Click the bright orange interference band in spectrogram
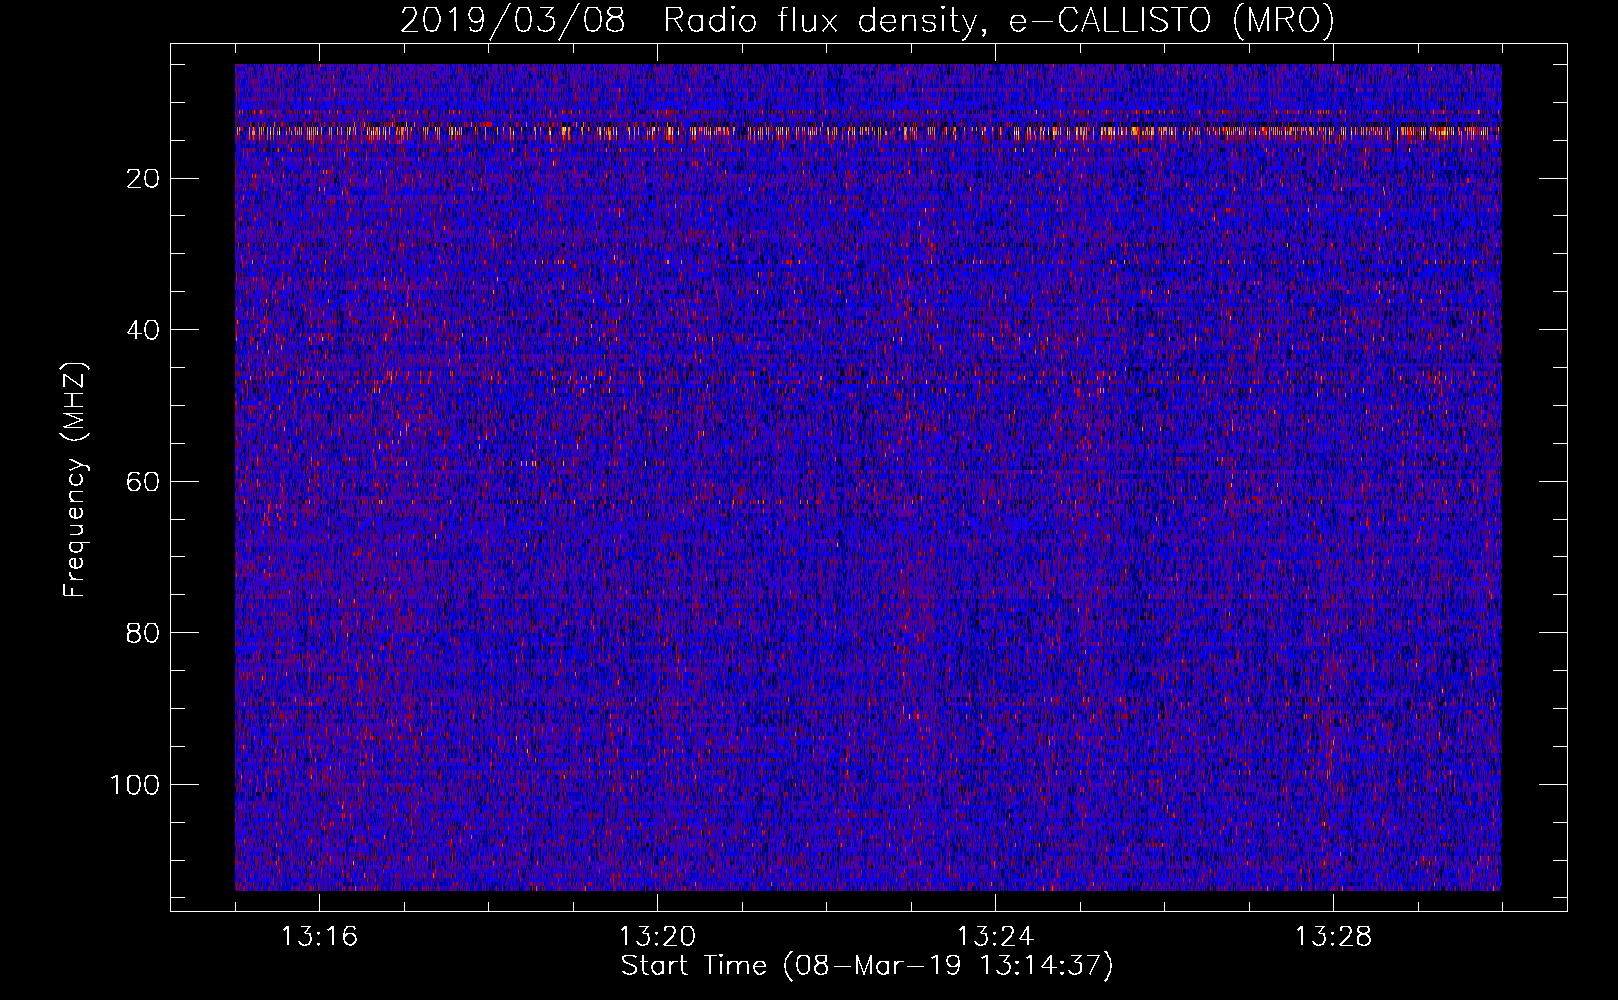Image resolution: width=1618 pixels, height=1000 pixels. (x=868, y=131)
